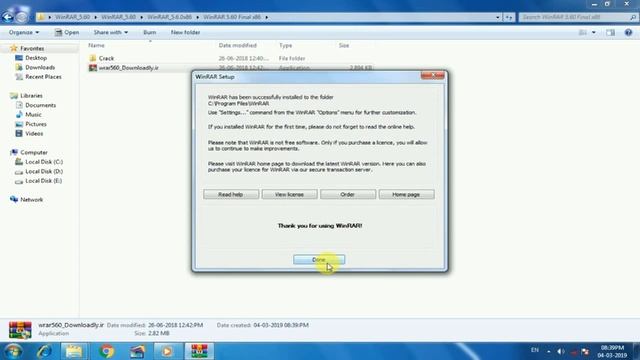640x360 pixels.
Task: Open the taskbar clock and date
Action: (x=612, y=351)
